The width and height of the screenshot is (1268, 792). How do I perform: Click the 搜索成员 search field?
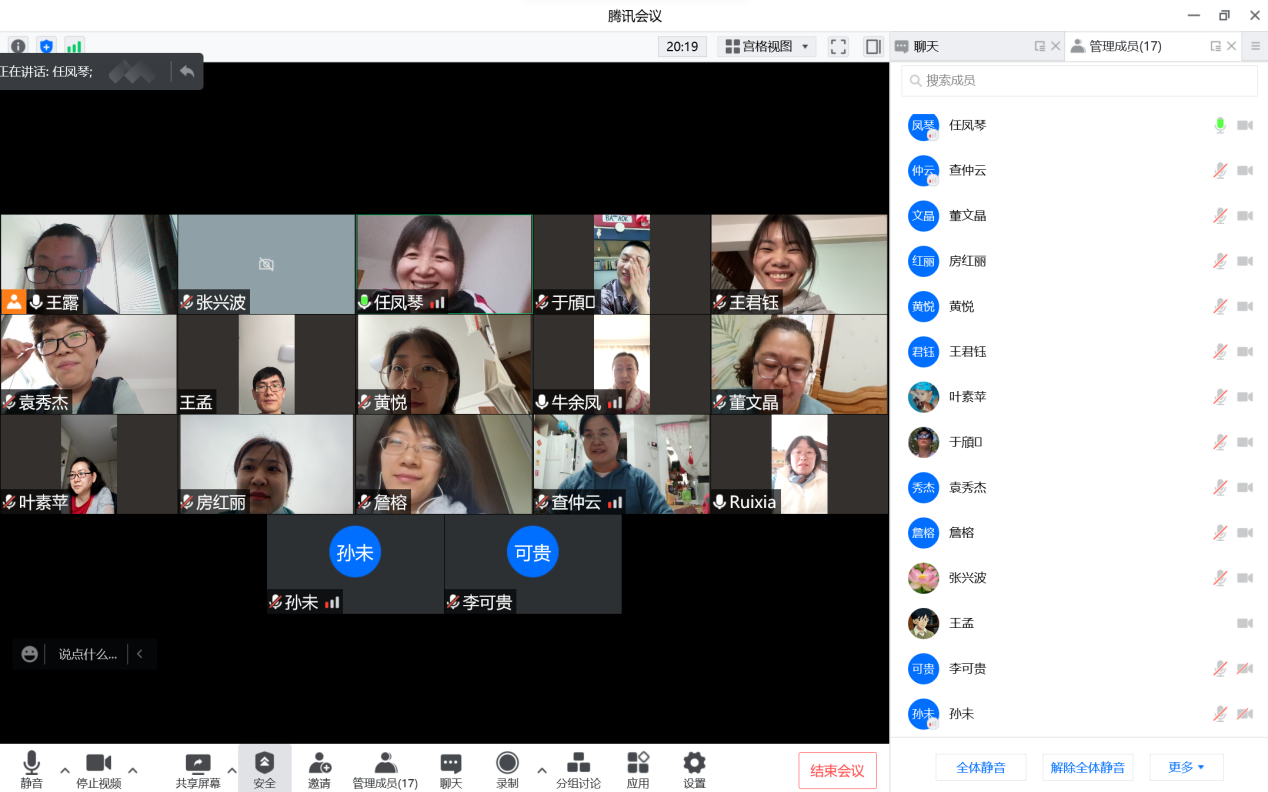click(x=1080, y=80)
